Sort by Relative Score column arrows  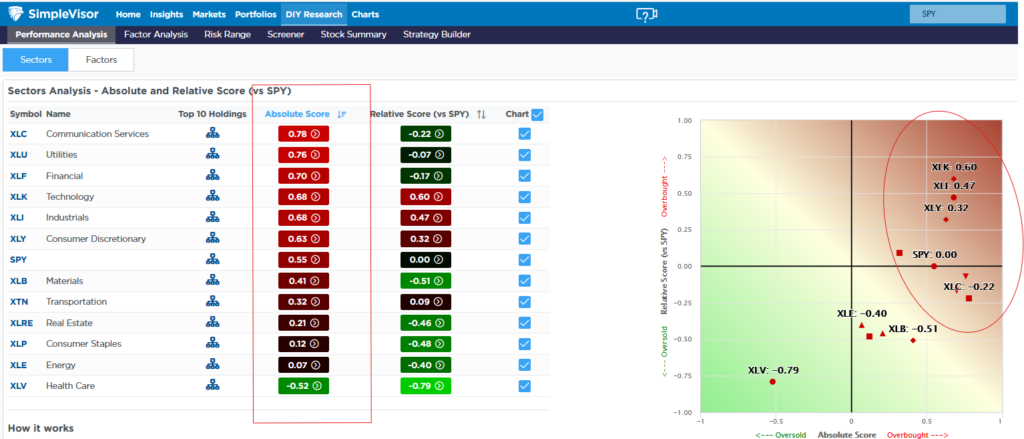[x=481, y=114]
